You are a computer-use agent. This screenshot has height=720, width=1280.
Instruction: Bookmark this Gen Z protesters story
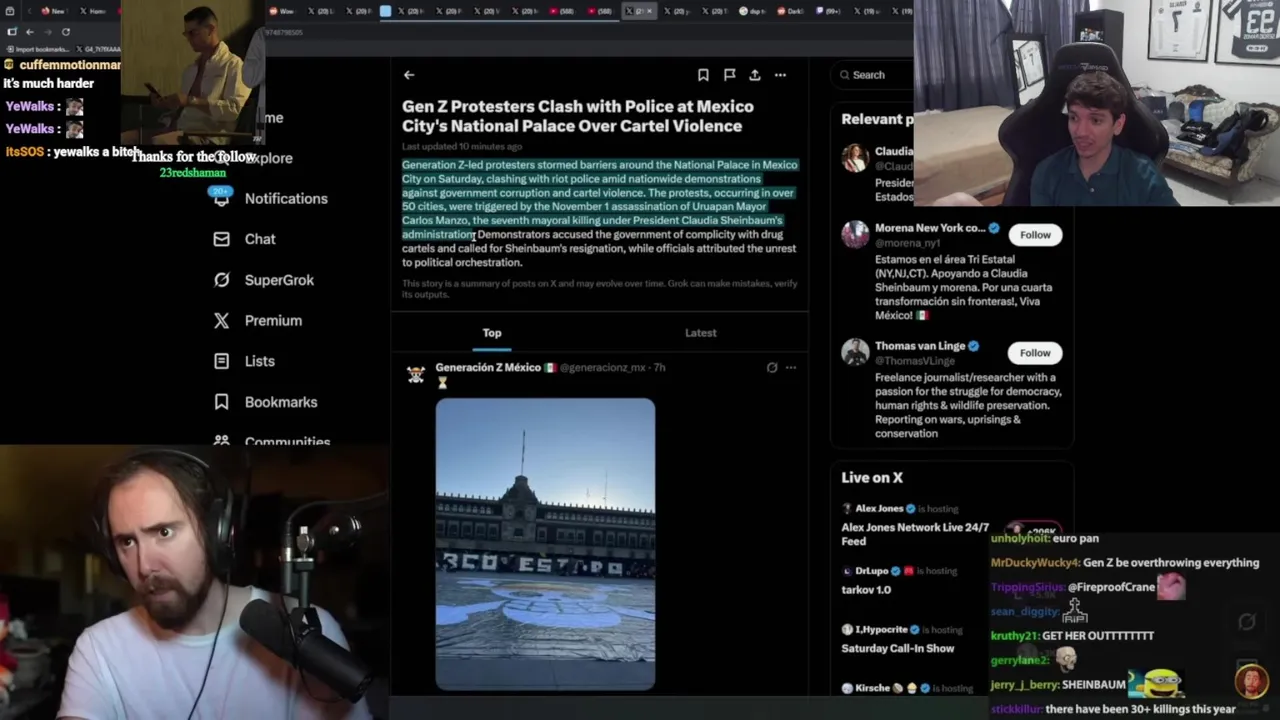(703, 75)
